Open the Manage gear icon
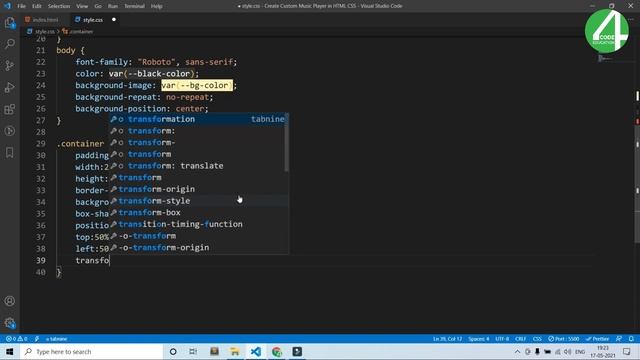The image size is (640, 360). click(10, 323)
